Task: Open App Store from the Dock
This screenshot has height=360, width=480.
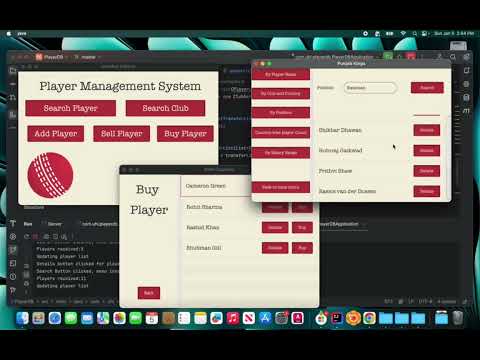Action: (265, 318)
